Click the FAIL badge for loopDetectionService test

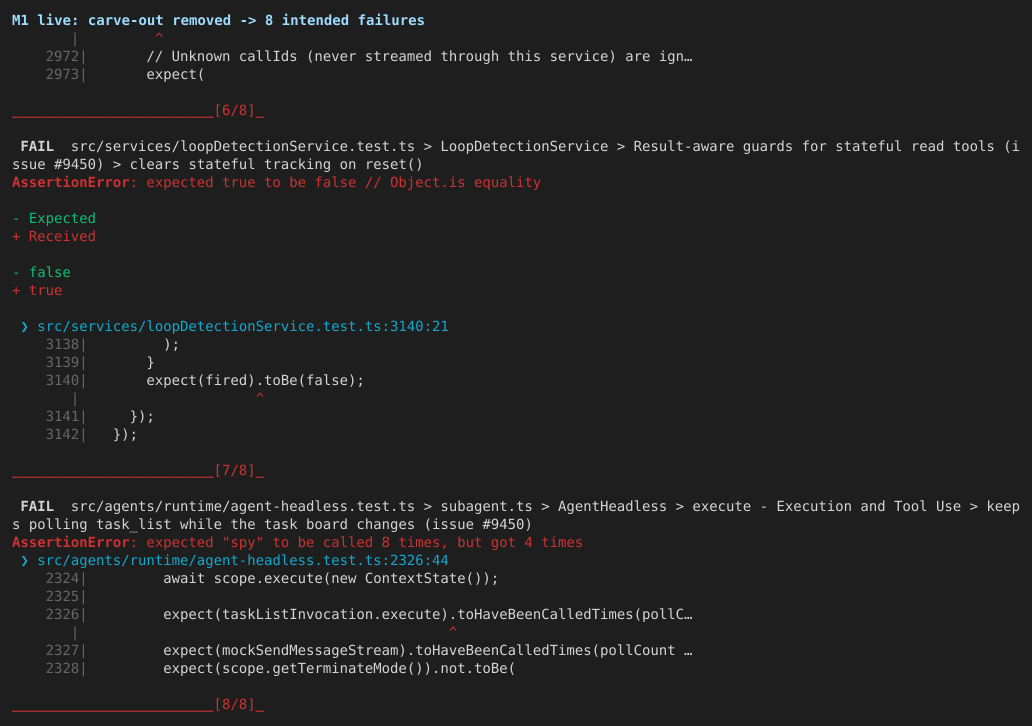coord(37,146)
